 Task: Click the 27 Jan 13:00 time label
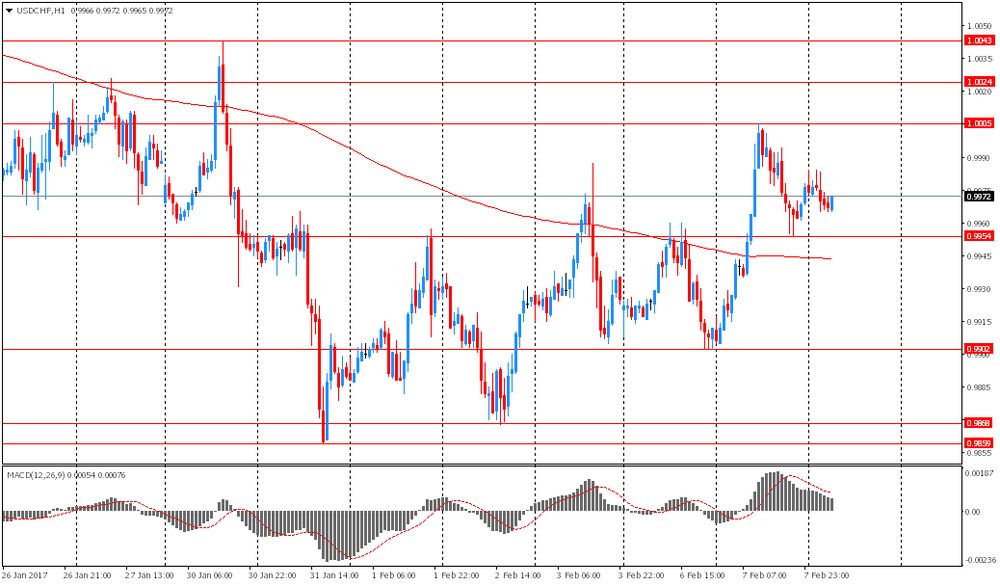click(x=149, y=575)
